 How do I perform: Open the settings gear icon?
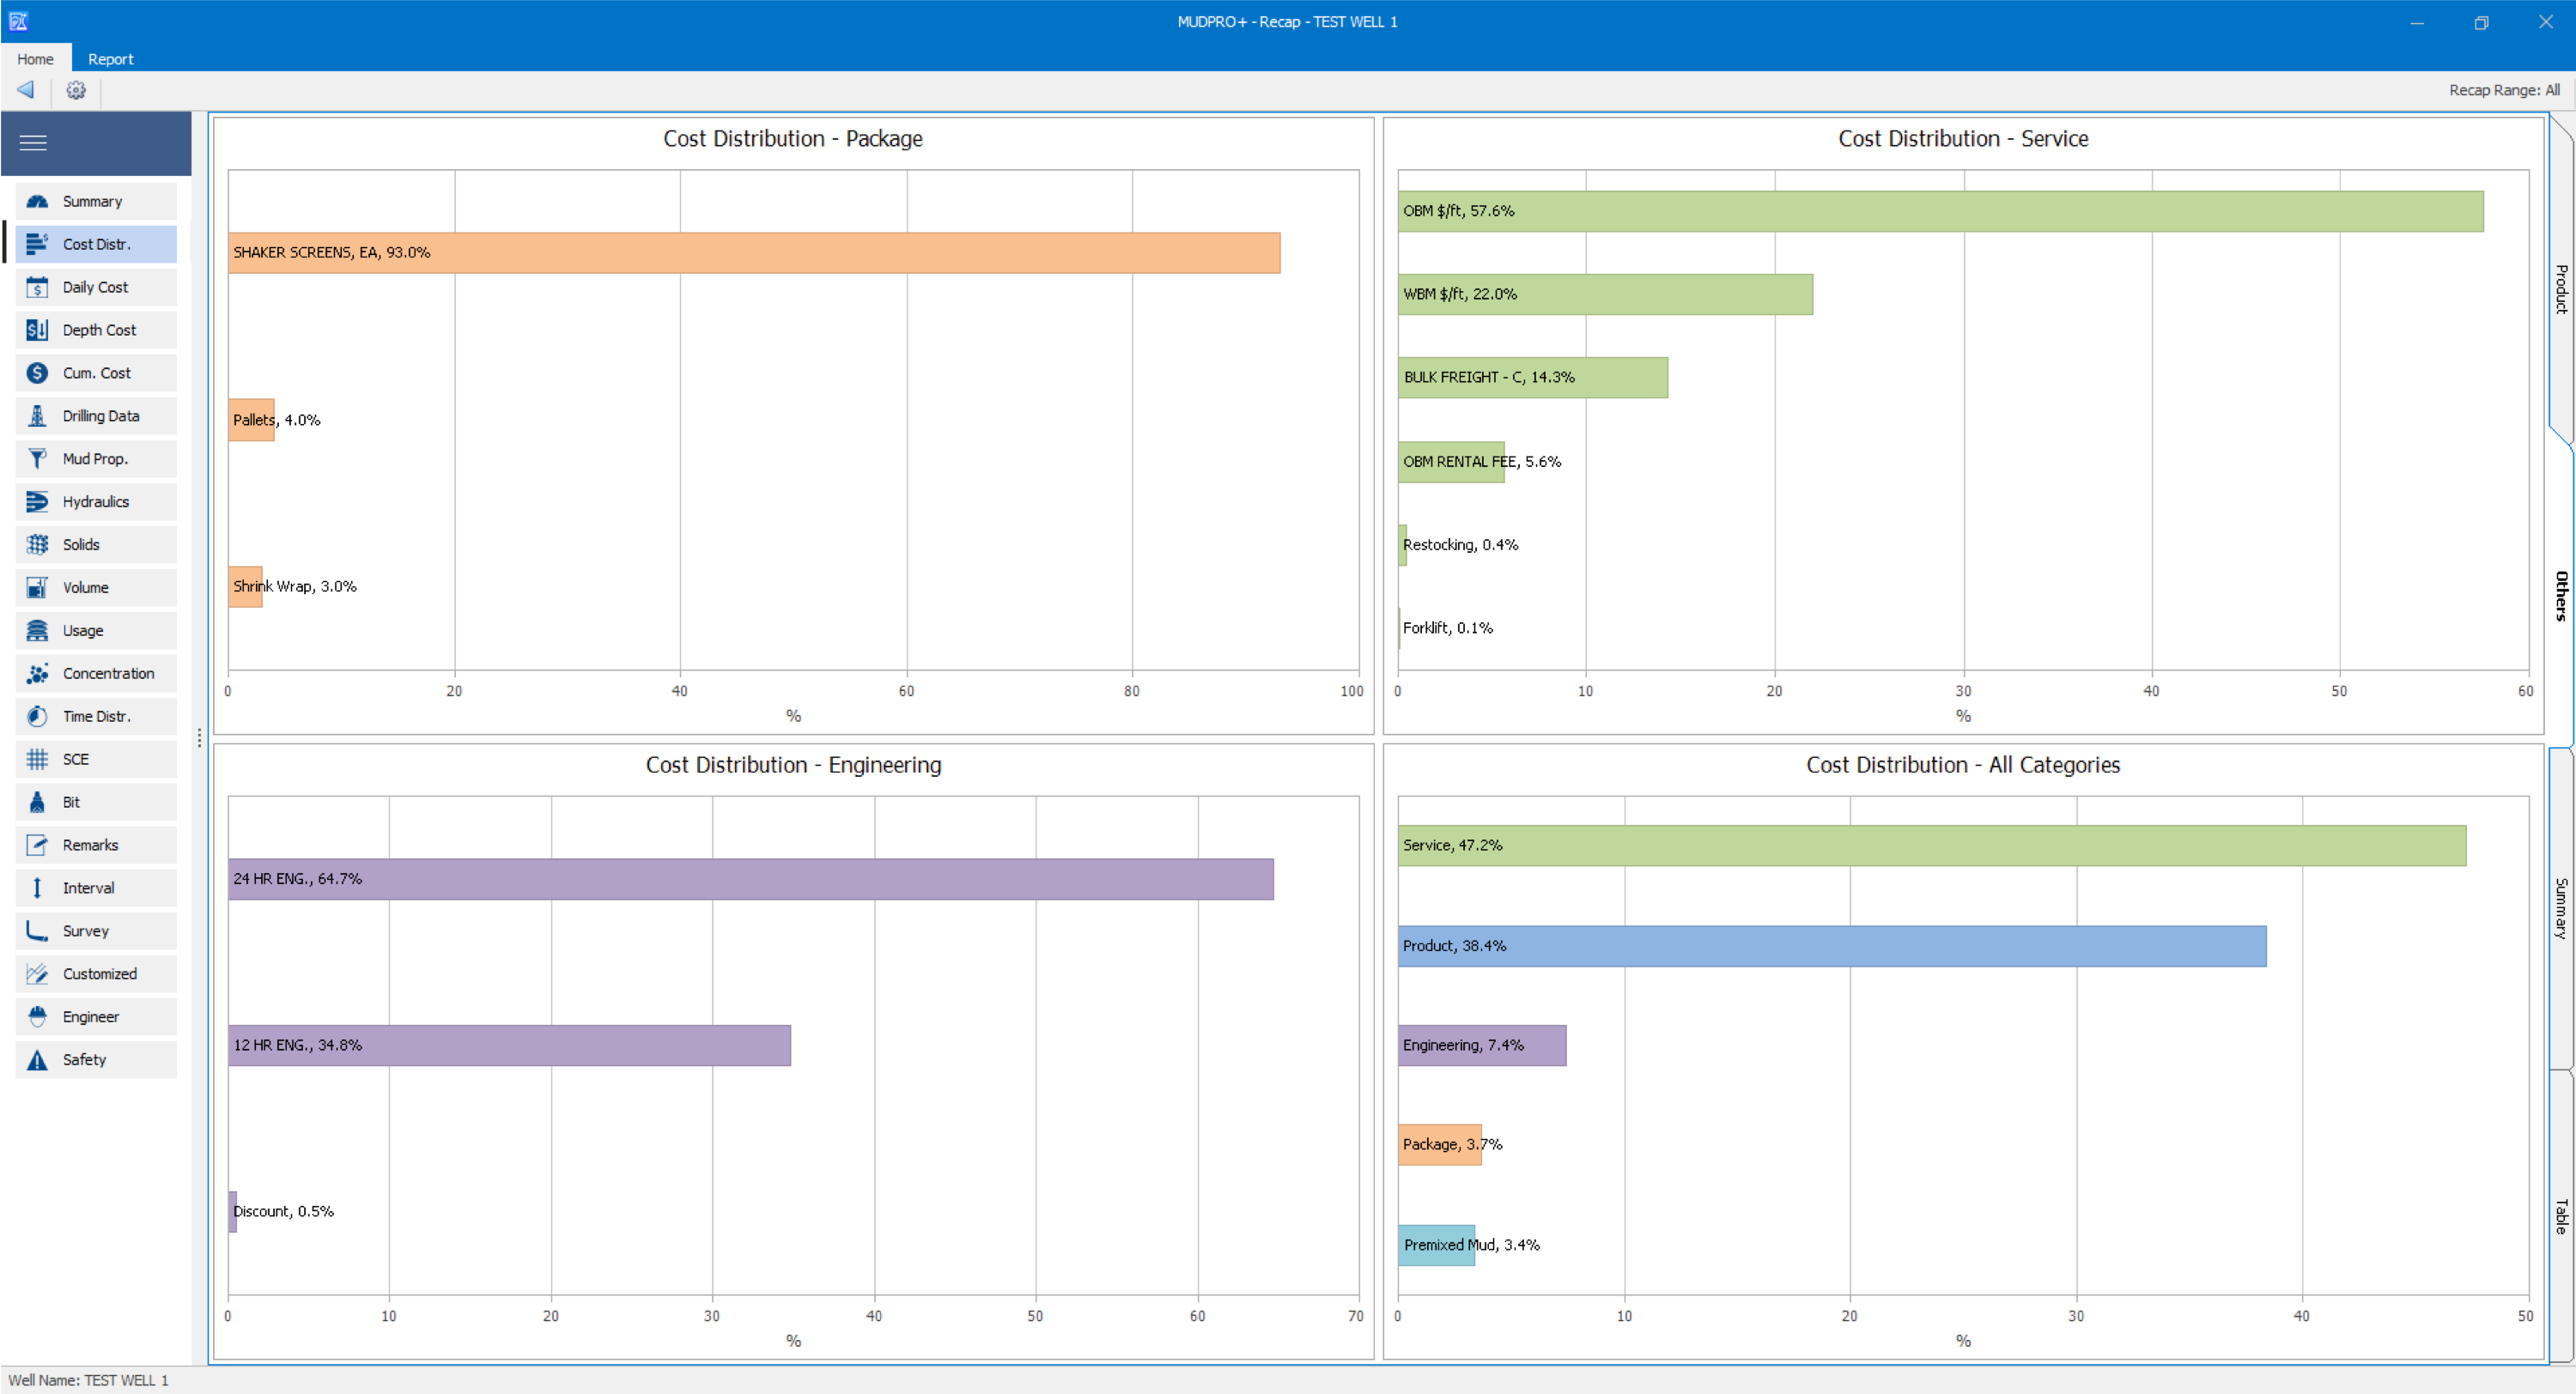point(76,90)
